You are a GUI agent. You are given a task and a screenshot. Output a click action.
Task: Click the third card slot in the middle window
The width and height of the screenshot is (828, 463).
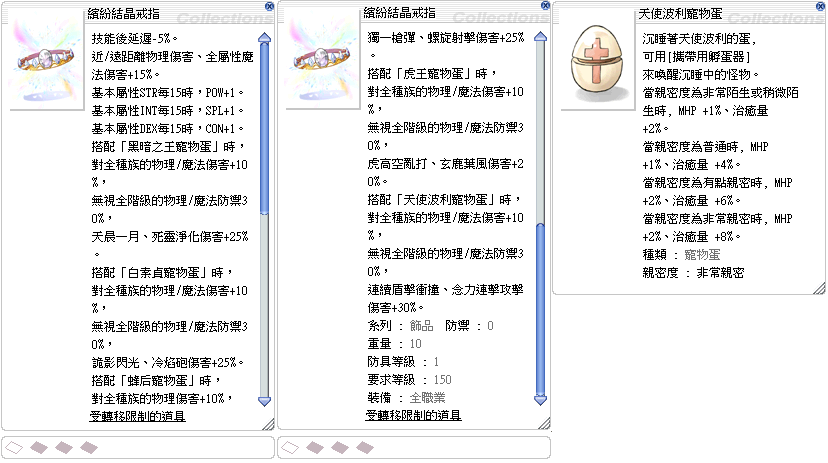(x=338, y=447)
